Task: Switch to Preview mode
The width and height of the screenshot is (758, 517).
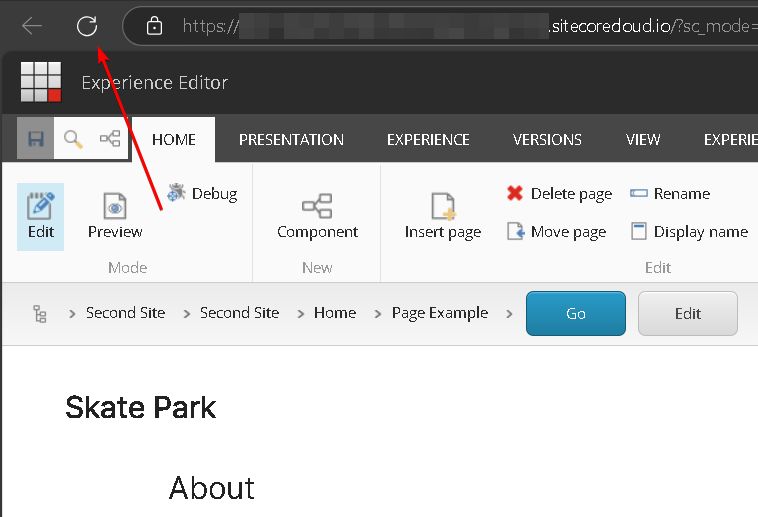Action: [x=115, y=216]
